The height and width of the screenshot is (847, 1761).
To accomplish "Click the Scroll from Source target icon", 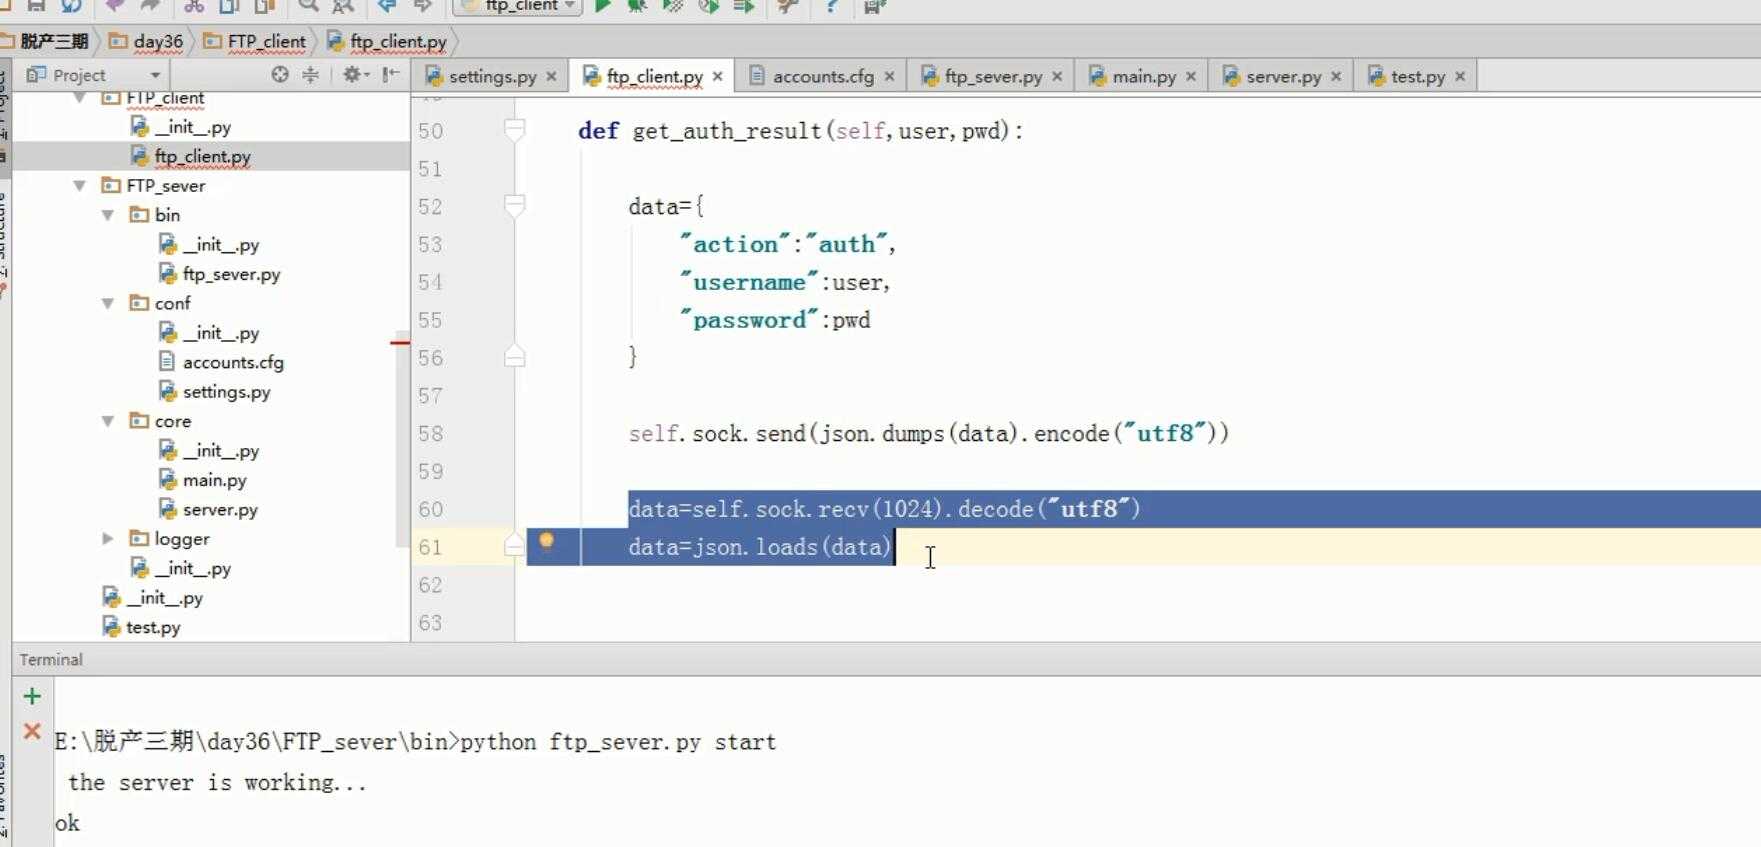I will [280, 75].
